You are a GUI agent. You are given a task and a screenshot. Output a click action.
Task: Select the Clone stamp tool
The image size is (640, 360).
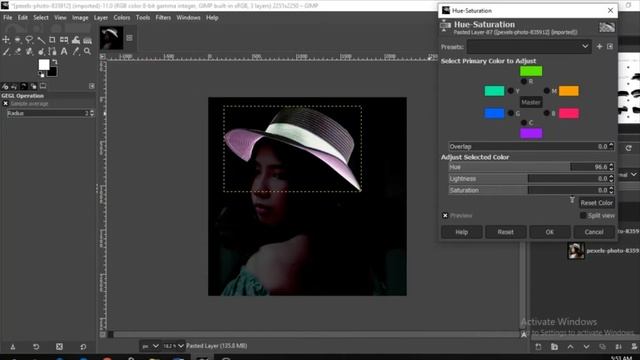point(29,51)
